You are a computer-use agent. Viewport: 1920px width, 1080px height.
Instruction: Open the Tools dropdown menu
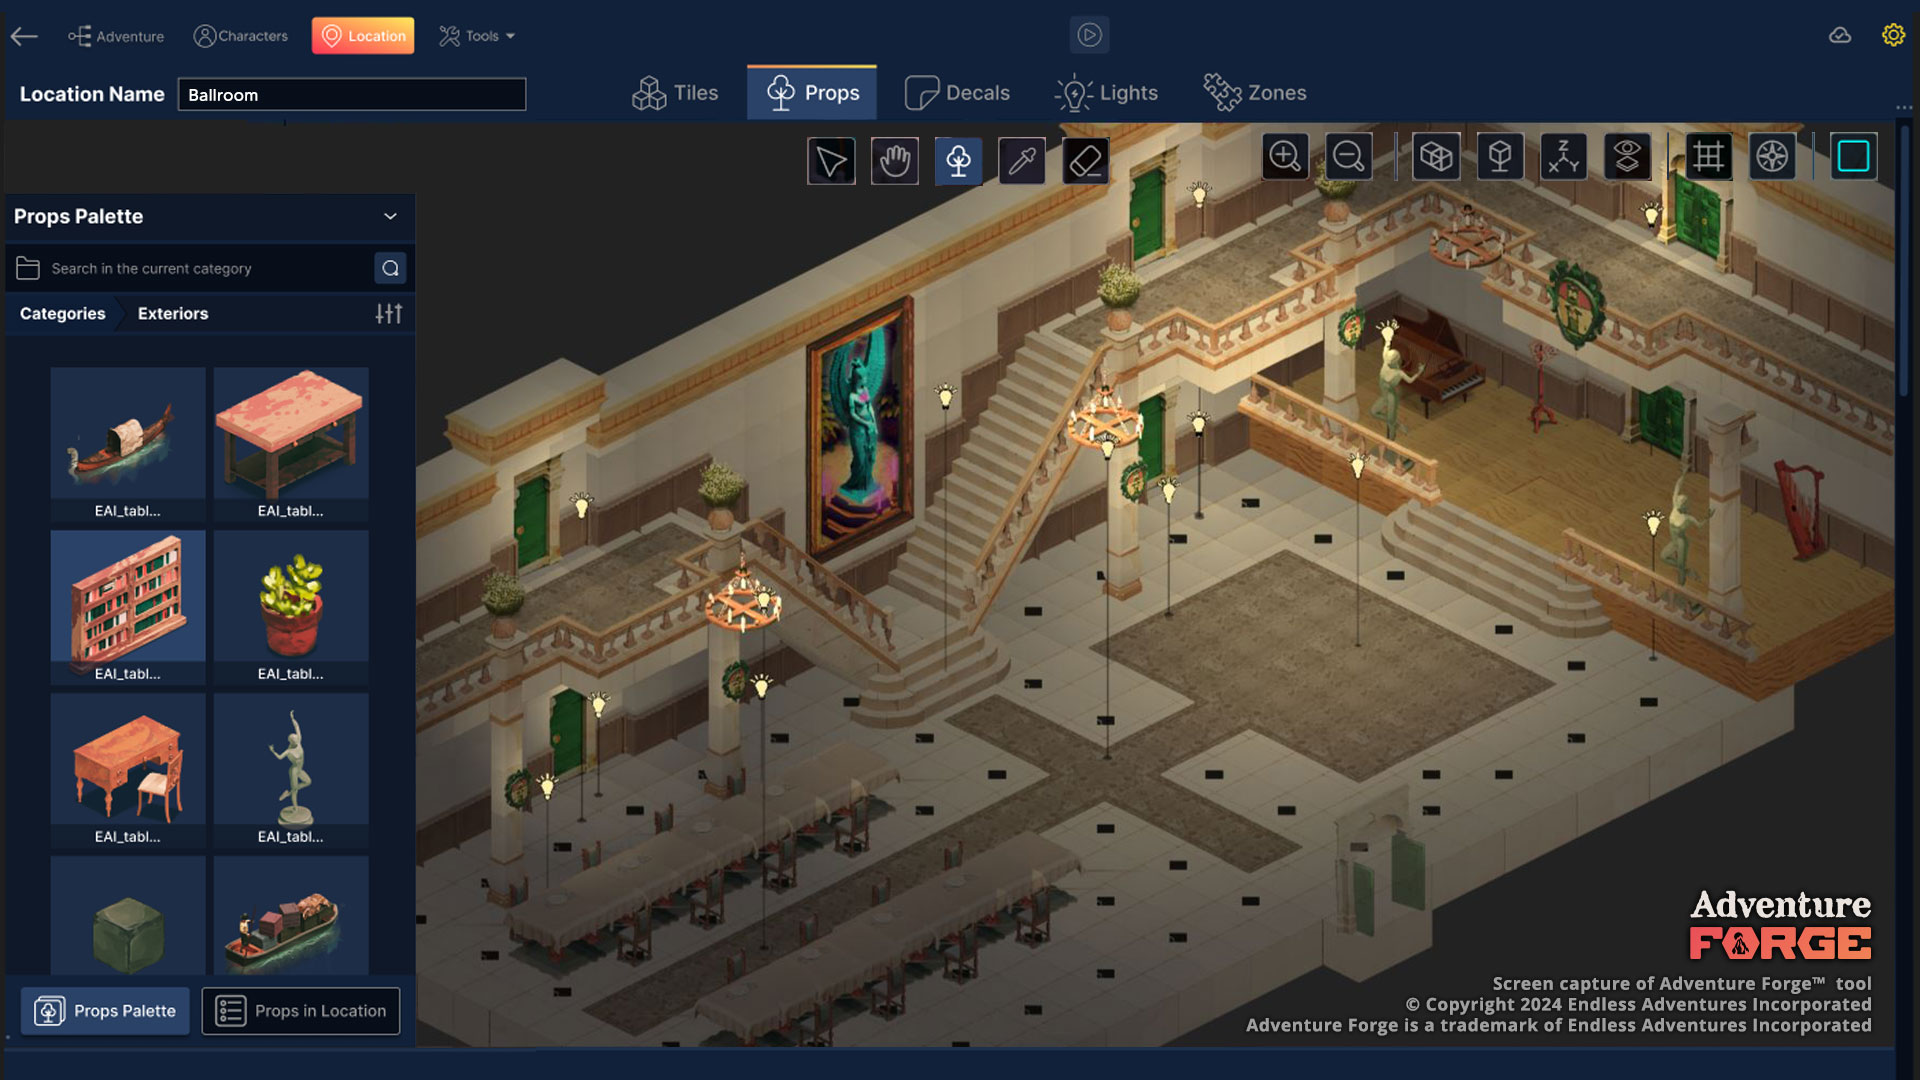(x=477, y=36)
